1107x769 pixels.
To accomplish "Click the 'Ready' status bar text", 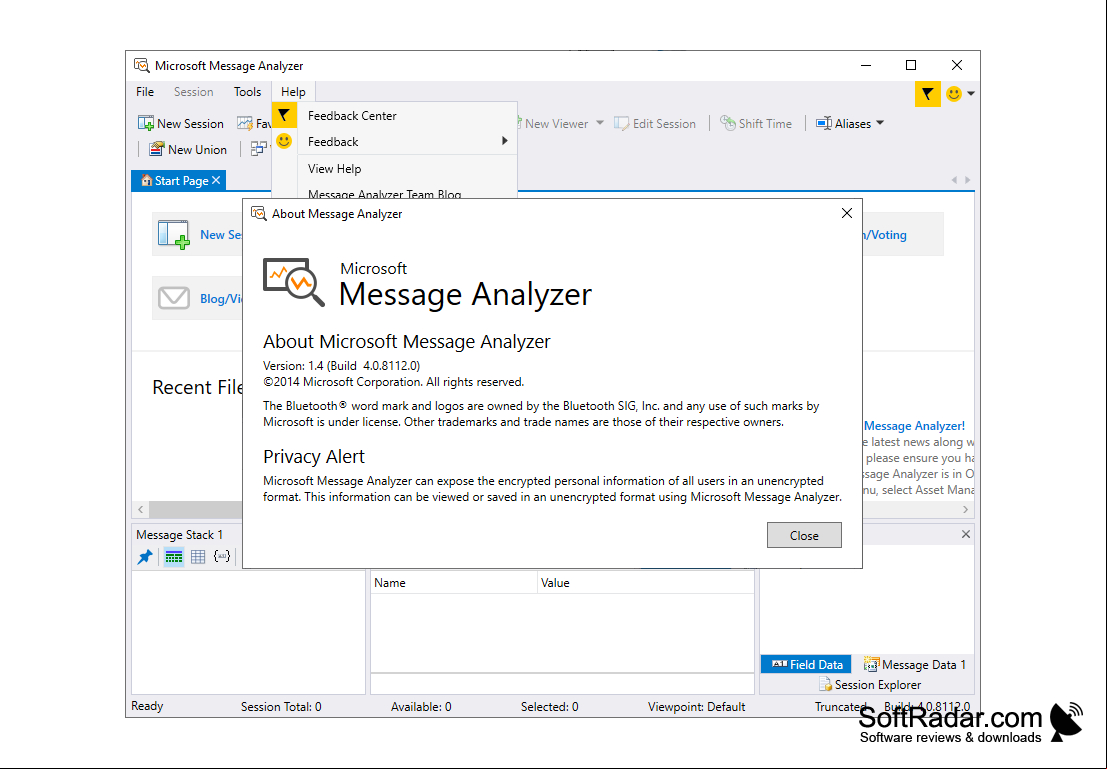I will coord(147,706).
